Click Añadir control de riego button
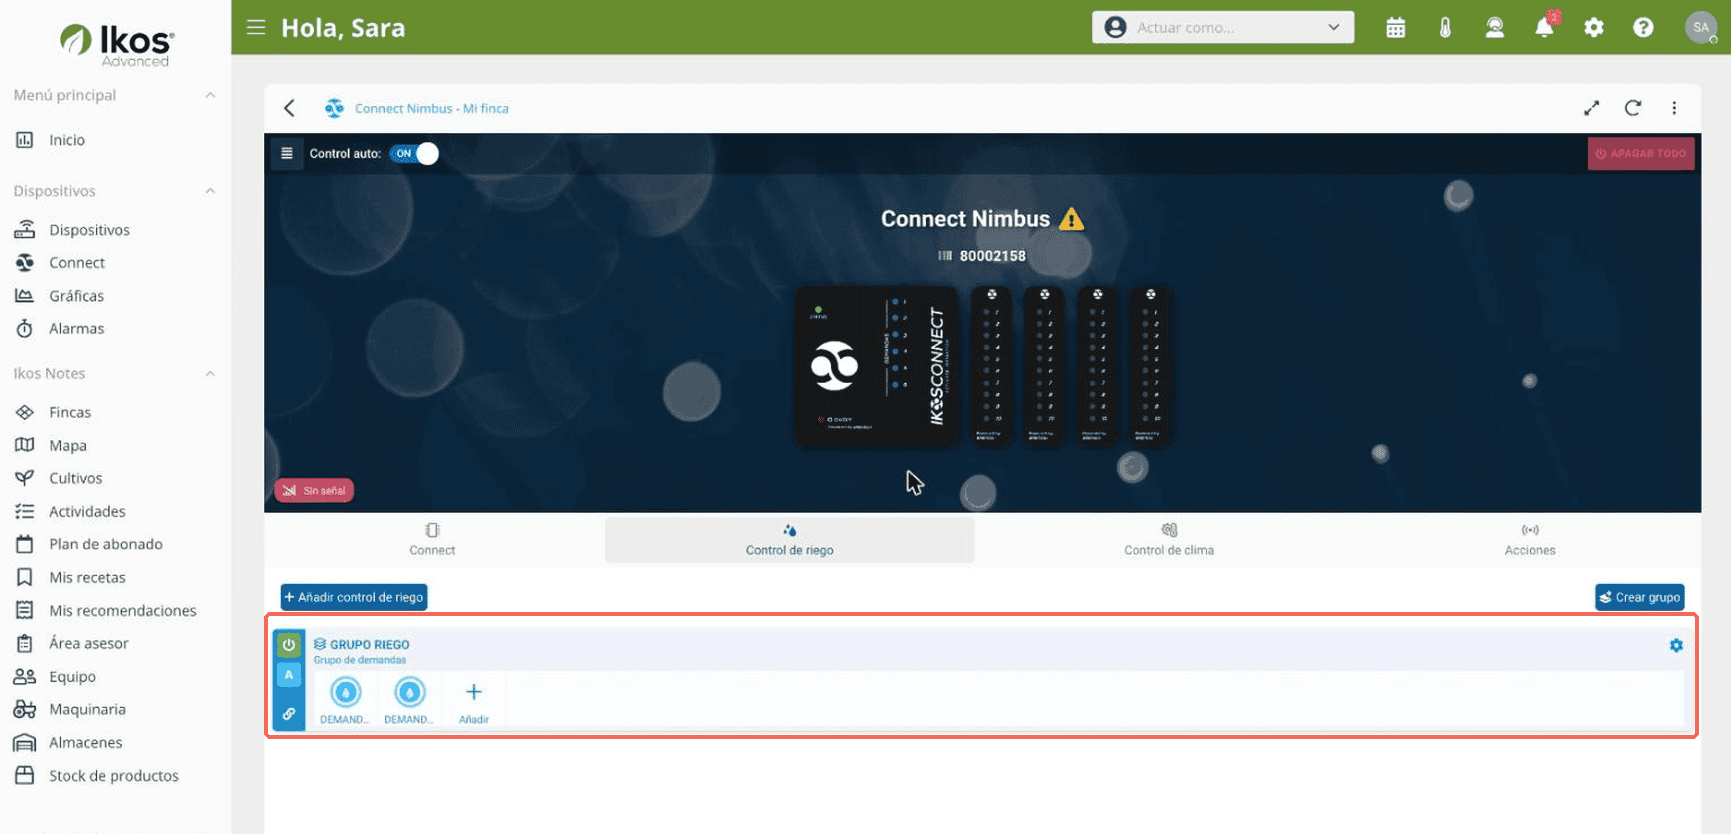Screen dimensions: 1731x834 (x=354, y=597)
